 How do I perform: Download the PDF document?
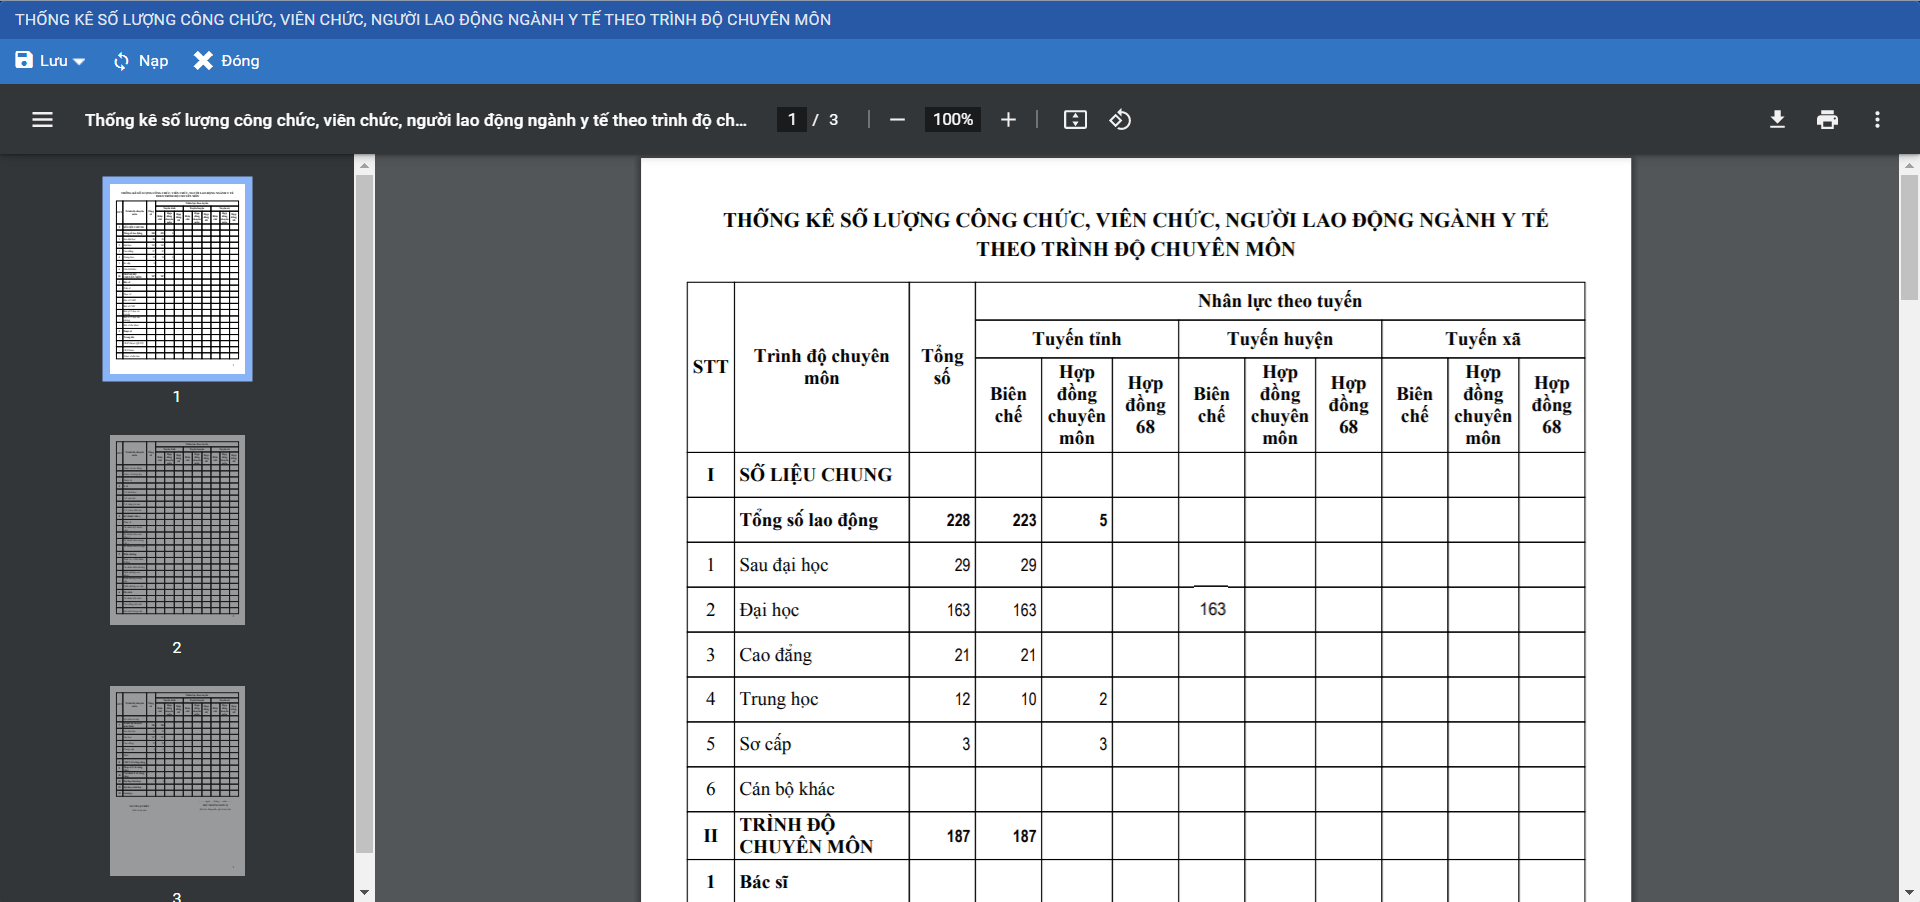pyautogui.click(x=1777, y=120)
